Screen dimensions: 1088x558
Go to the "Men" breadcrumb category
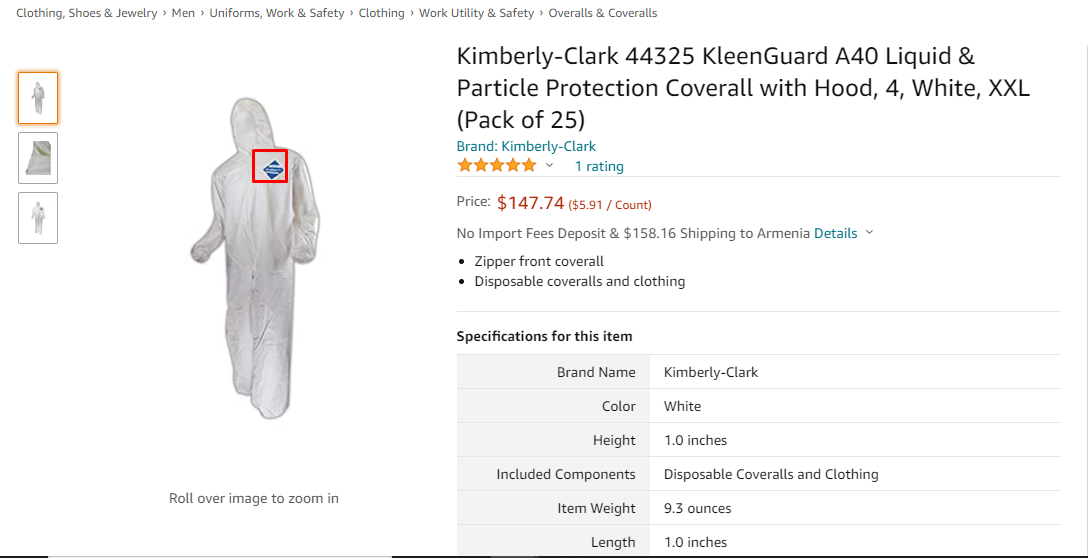coord(183,13)
